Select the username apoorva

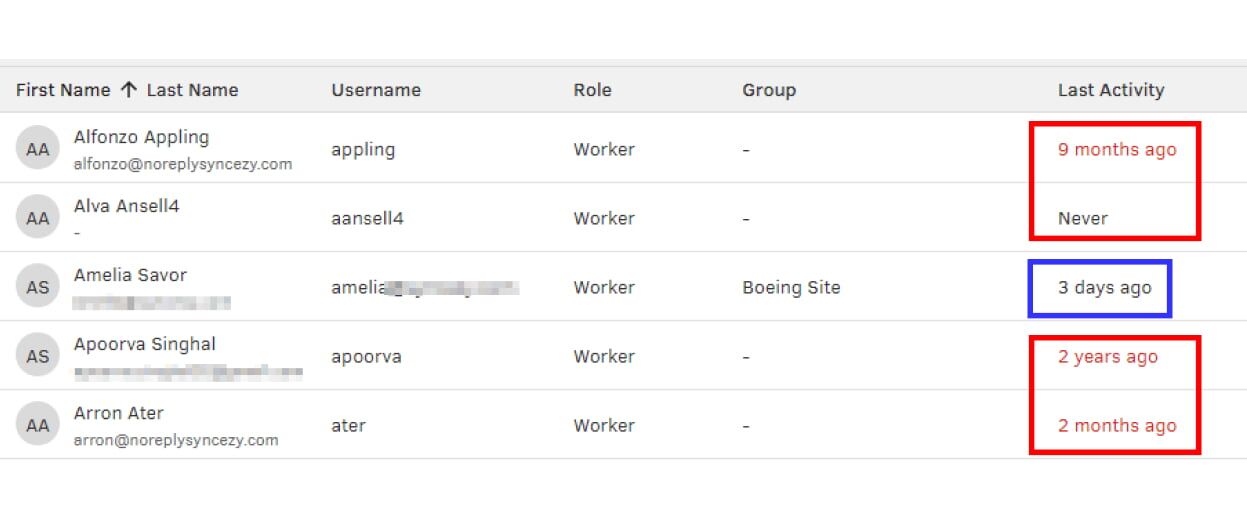pos(366,357)
